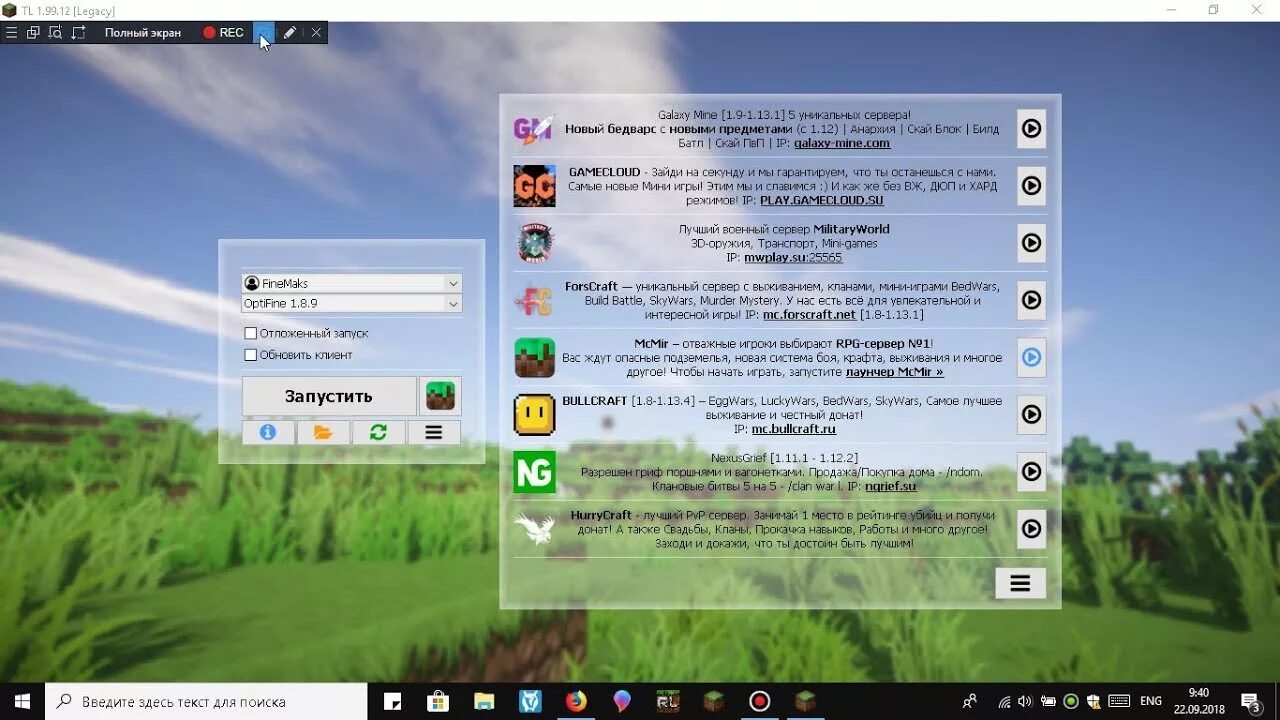Image resolution: width=1280 pixels, height=720 pixels.
Task: Click the McMir grass block logo
Action: 534,357
